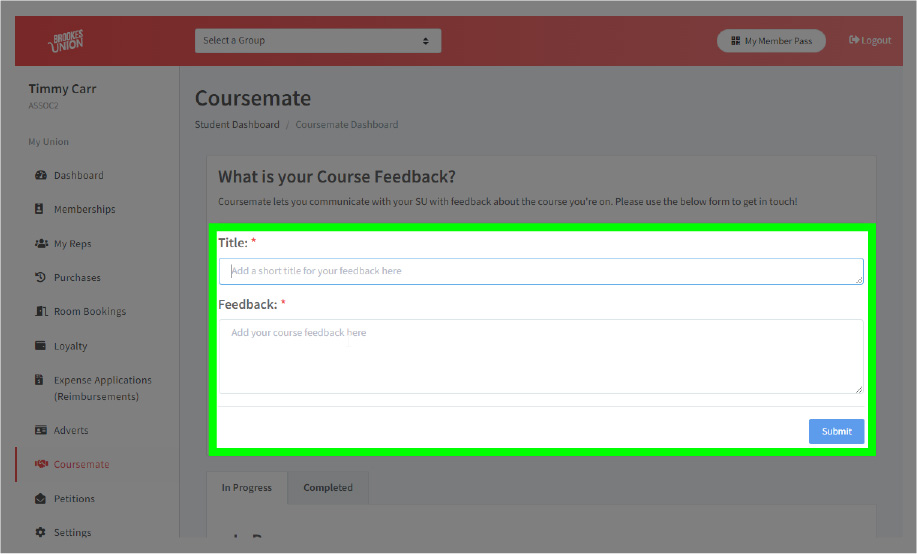917x554 pixels.
Task: Click the Settings gear icon
Action: [x=41, y=533]
